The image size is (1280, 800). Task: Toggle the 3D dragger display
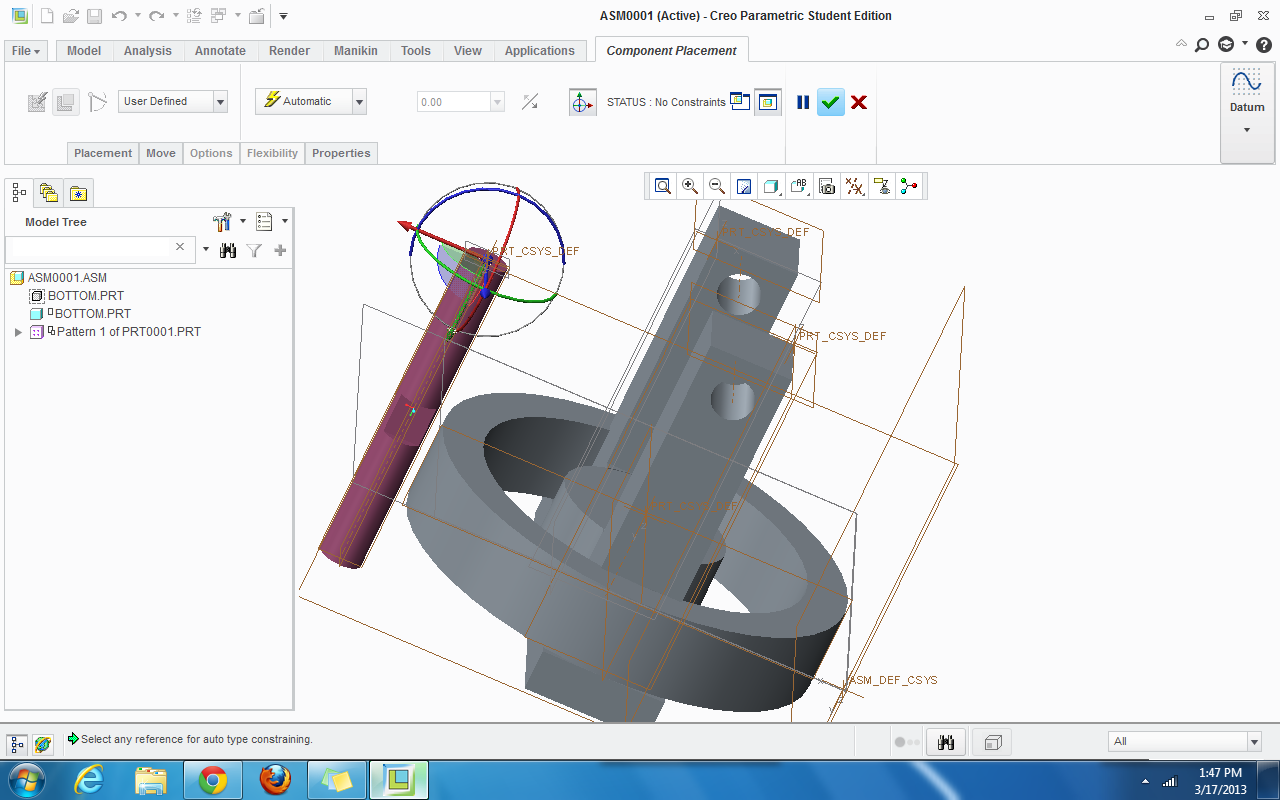583,102
